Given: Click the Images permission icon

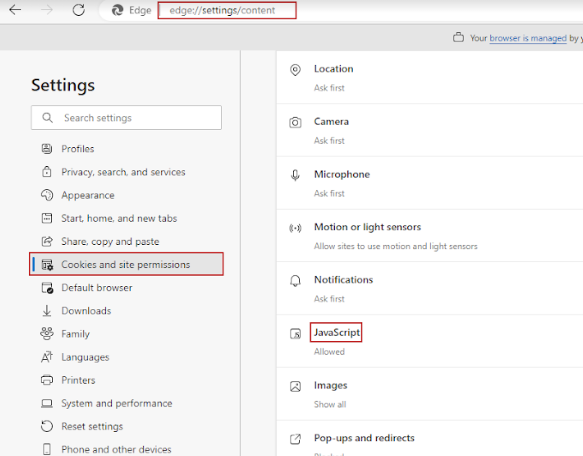Looking at the screenshot, I should pos(295,386).
